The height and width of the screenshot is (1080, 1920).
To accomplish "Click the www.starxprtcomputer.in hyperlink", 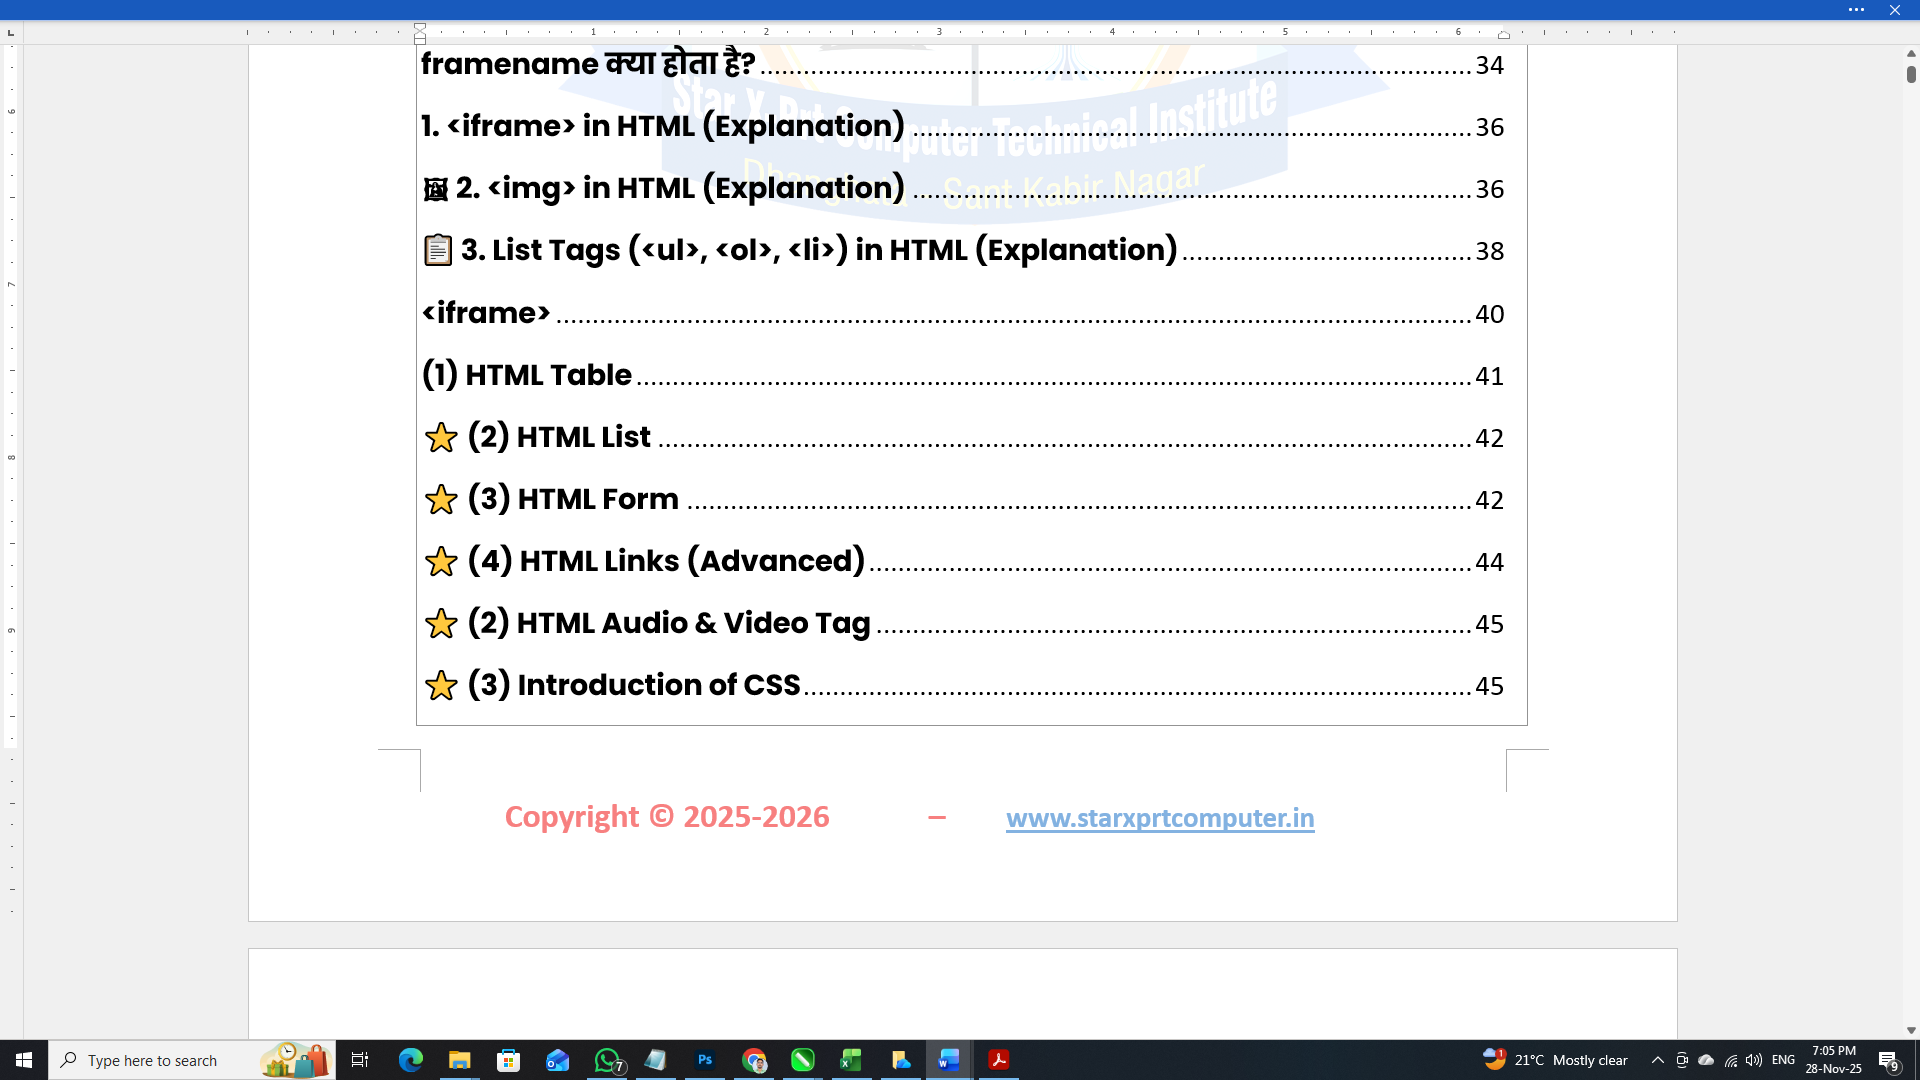I will (x=1159, y=818).
